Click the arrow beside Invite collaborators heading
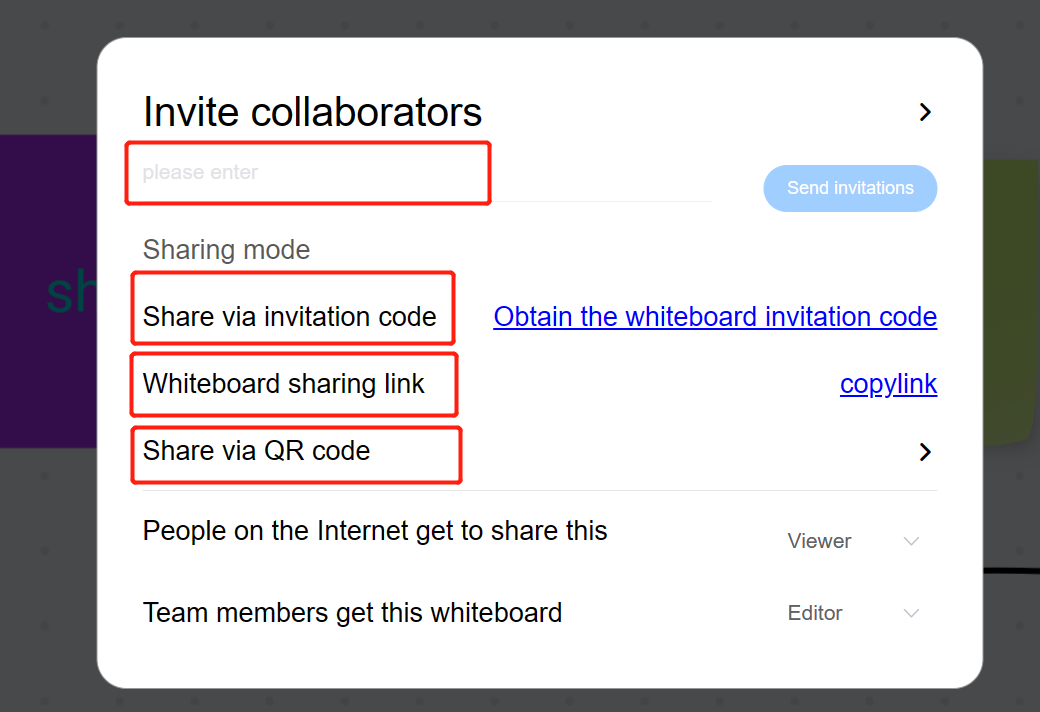Screen dimensions: 1040x712 click(925, 112)
